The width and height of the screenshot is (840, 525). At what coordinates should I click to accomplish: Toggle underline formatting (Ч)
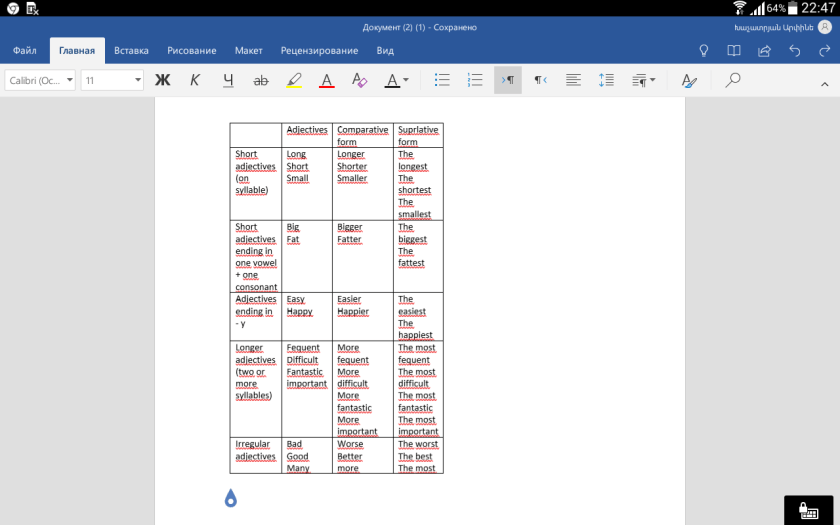(x=228, y=80)
